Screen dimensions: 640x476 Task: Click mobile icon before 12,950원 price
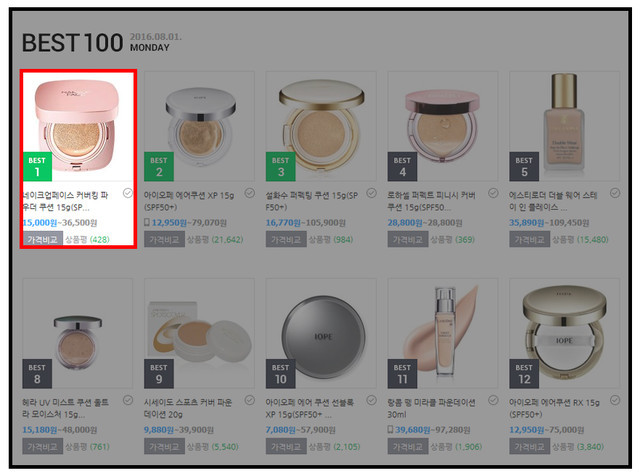pyautogui.click(x=147, y=222)
